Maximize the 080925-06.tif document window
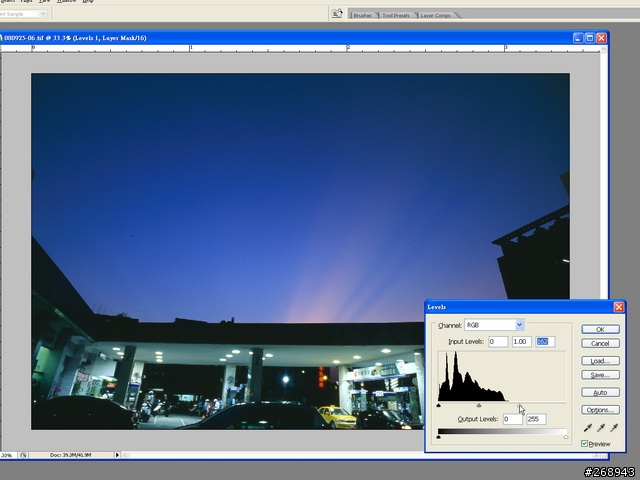The height and width of the screenshot is (480, 640). 589,38
